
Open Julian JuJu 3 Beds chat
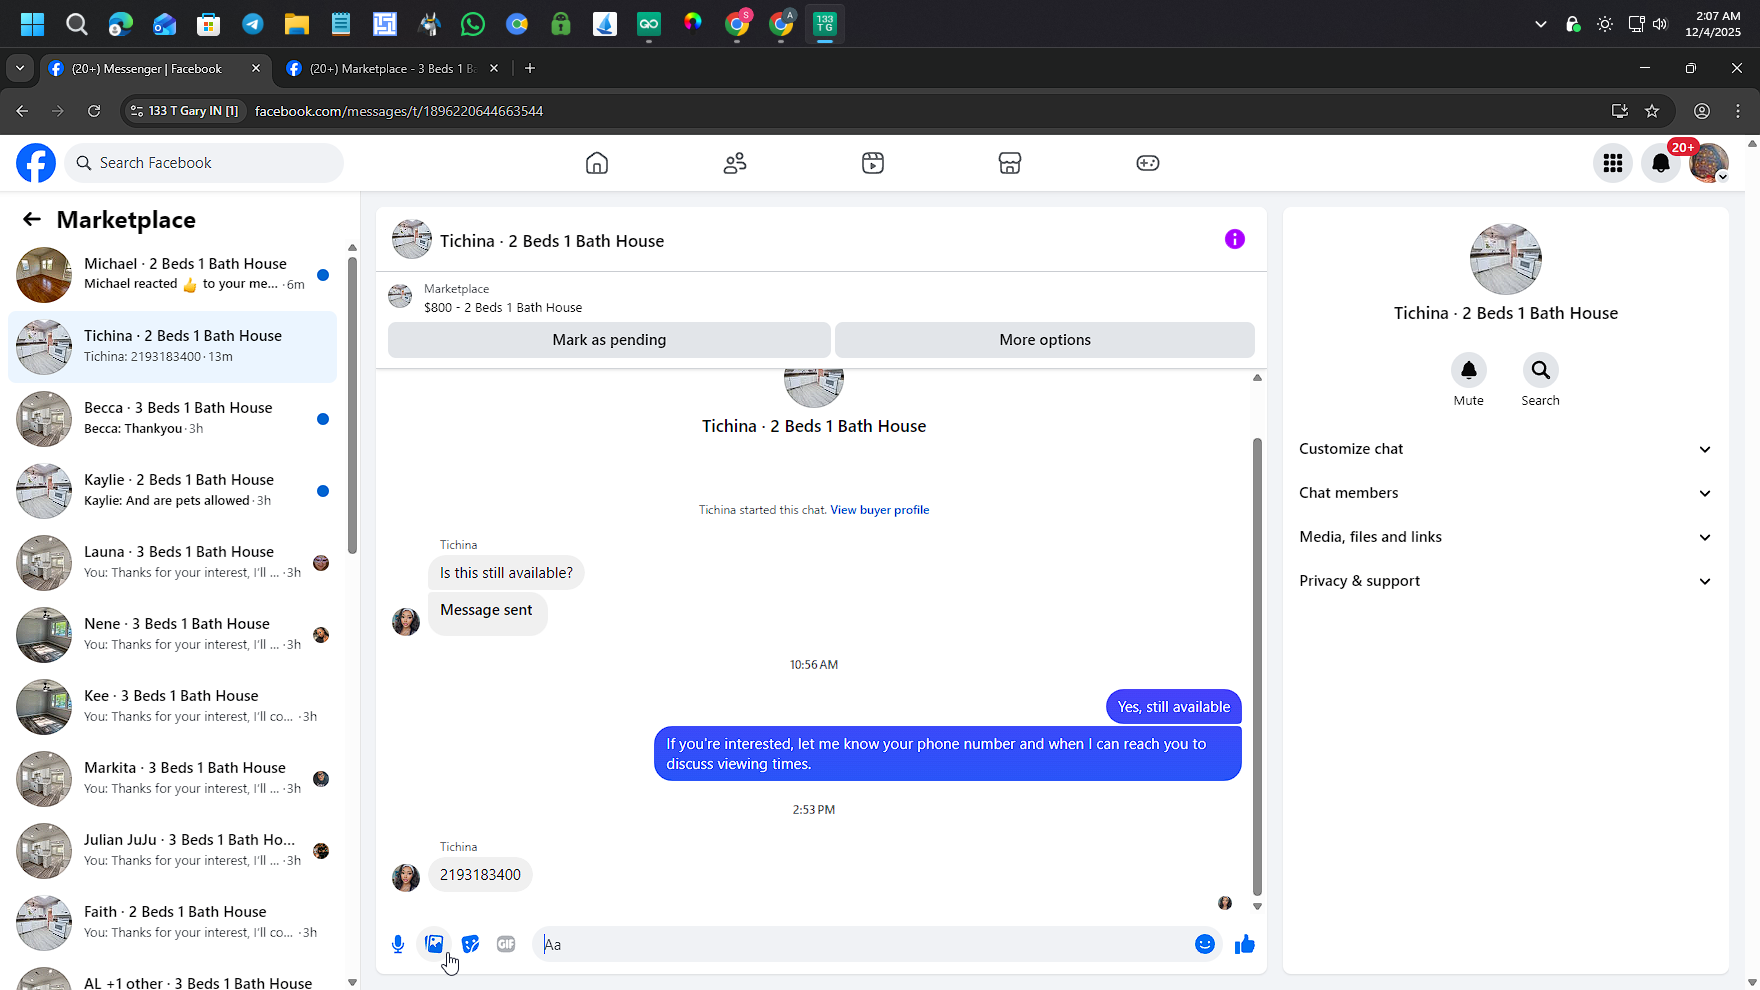(x=173, y=851)
